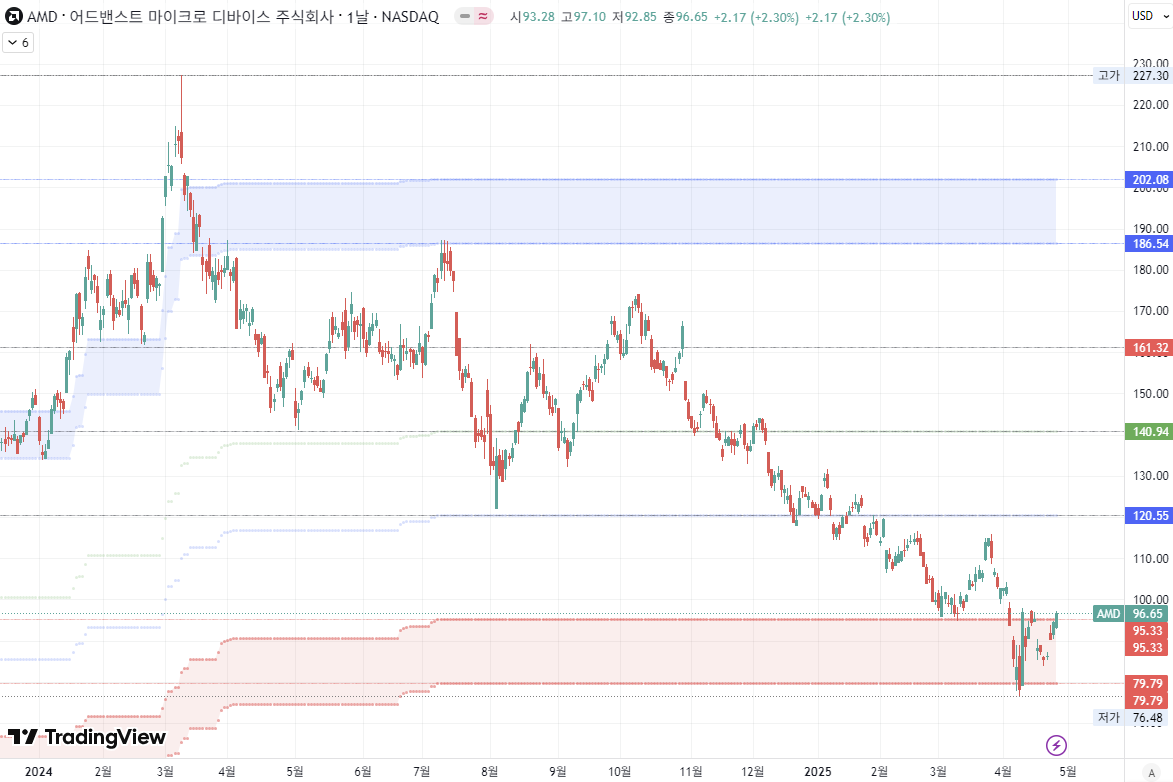Click the 7월 label on time axis
This screenshot has width=1173, height=782.
click(x=421, y=772)
